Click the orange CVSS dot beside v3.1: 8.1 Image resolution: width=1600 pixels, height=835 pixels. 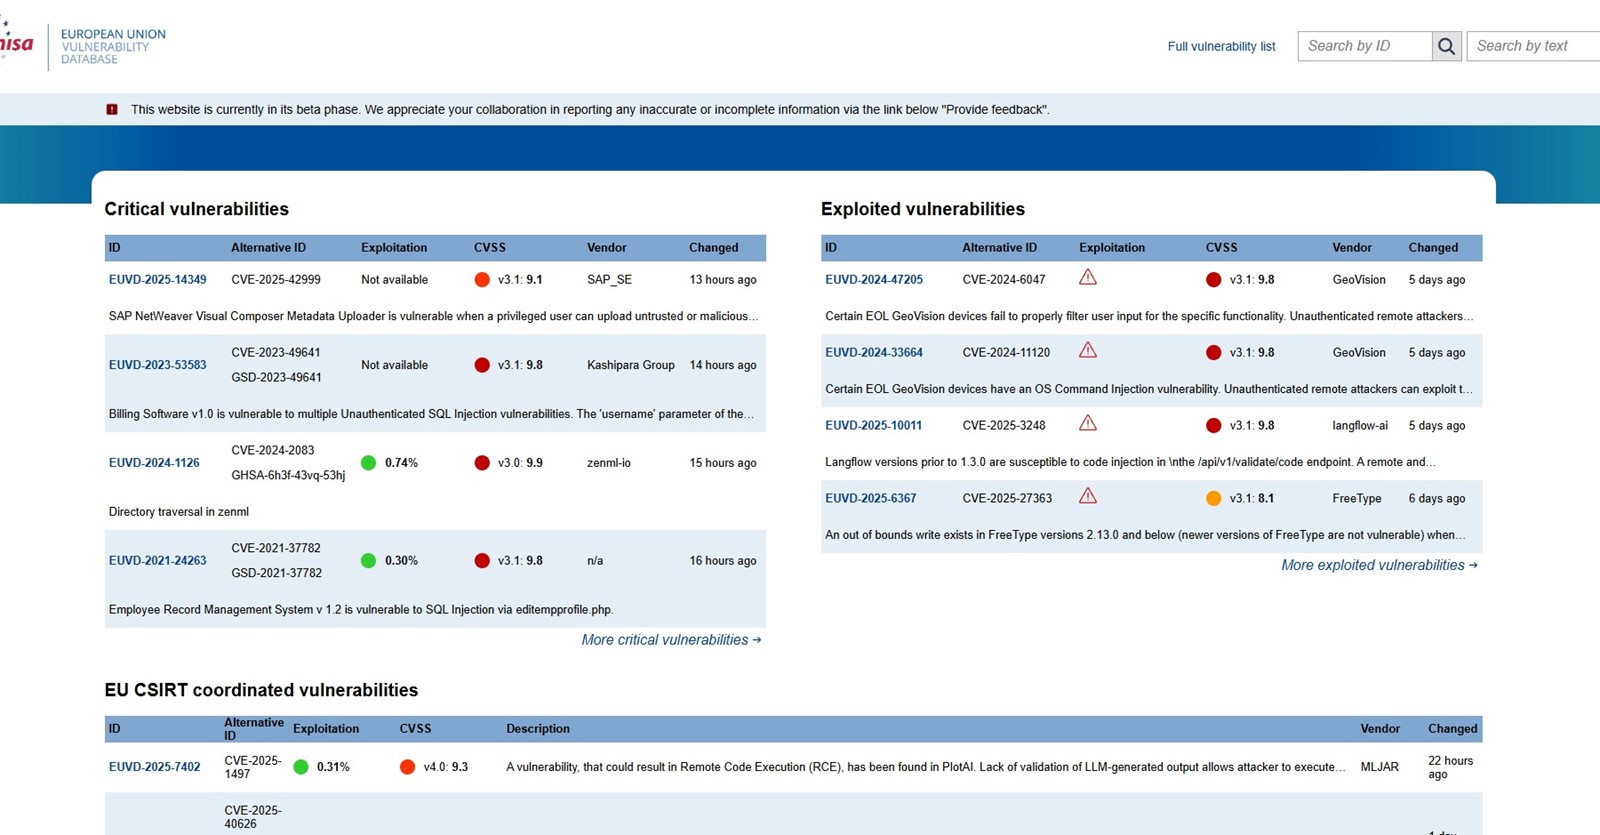click(x=1214, y=498)
